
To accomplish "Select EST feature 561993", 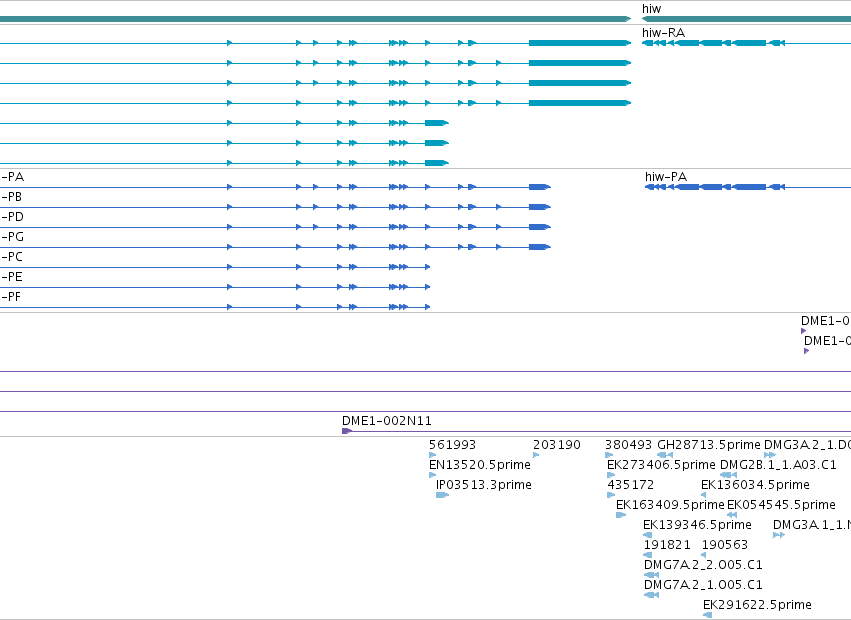I will [452, 445].
